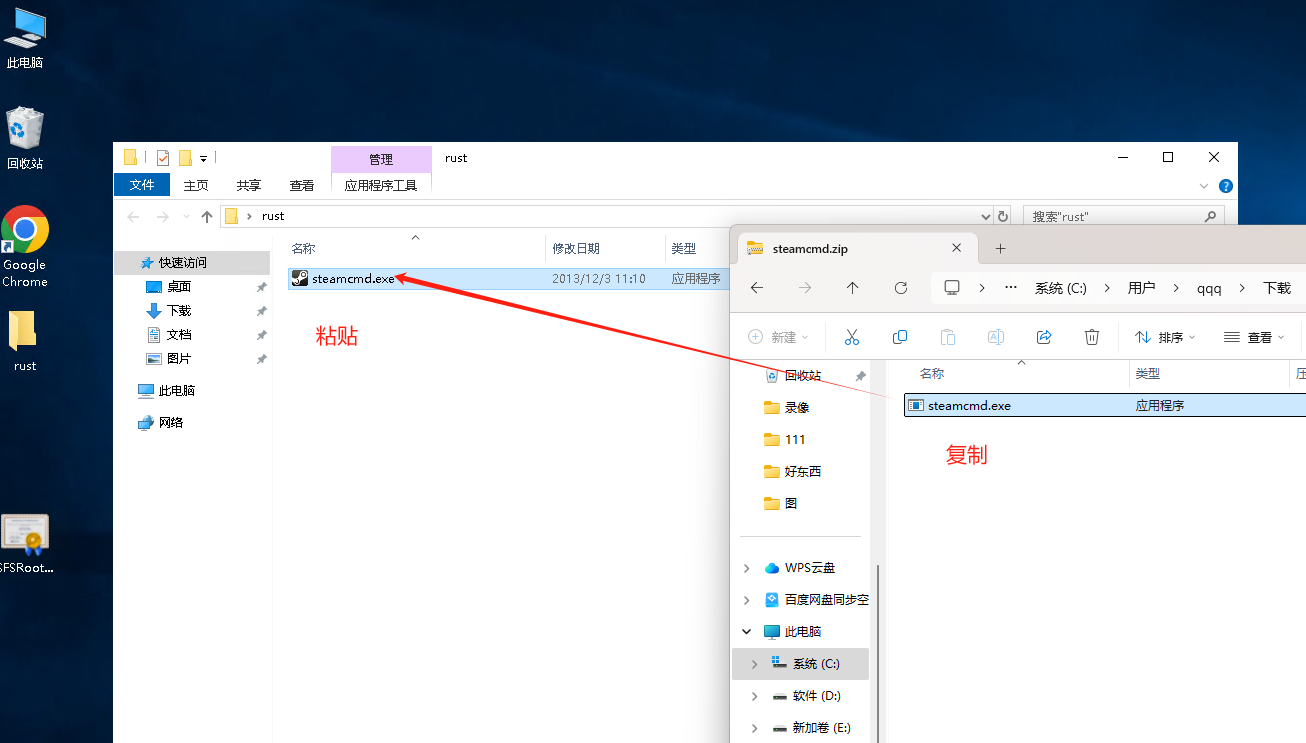
Task: Open the 好东西 folder in the sidebar
Action: (803, 471)
